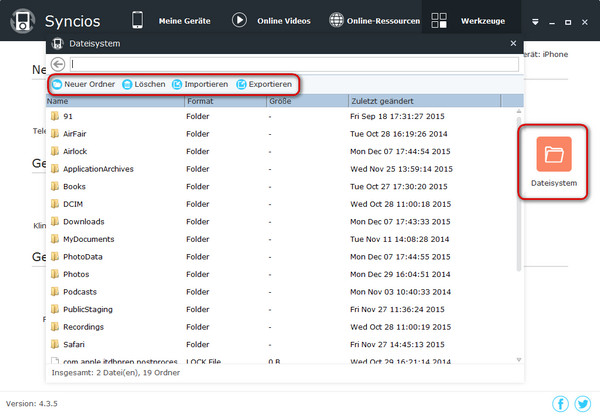This screenshot has width=600, height=417.
Task: Select the Downloads folder icon
Action: pyautogui.click(x=55, y=221)
